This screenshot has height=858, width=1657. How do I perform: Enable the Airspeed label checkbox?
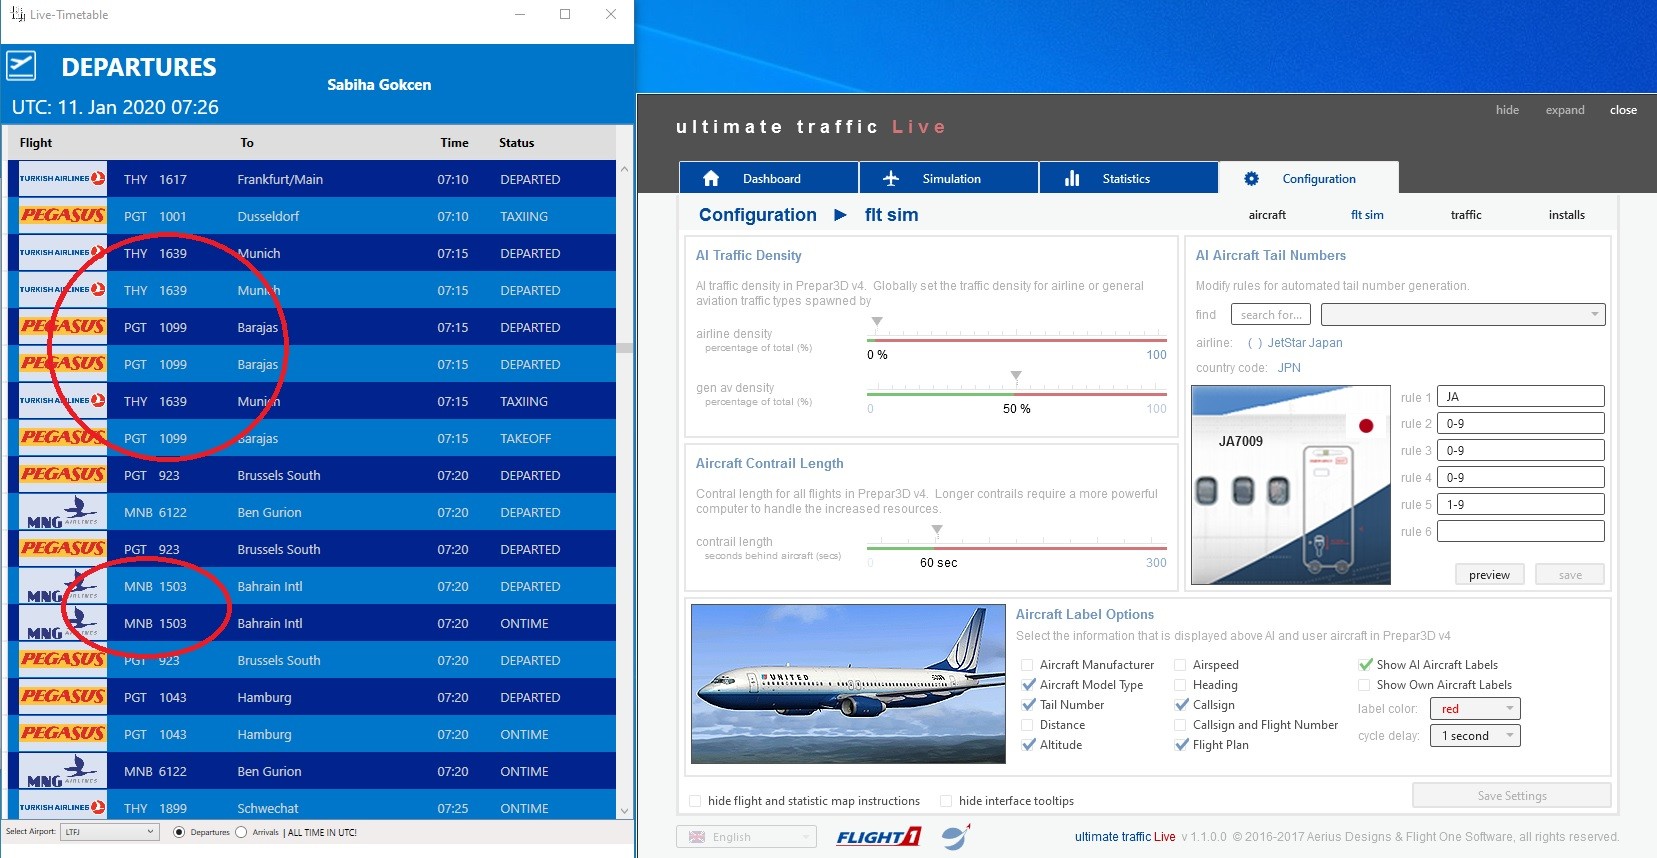pos(1181,665)
